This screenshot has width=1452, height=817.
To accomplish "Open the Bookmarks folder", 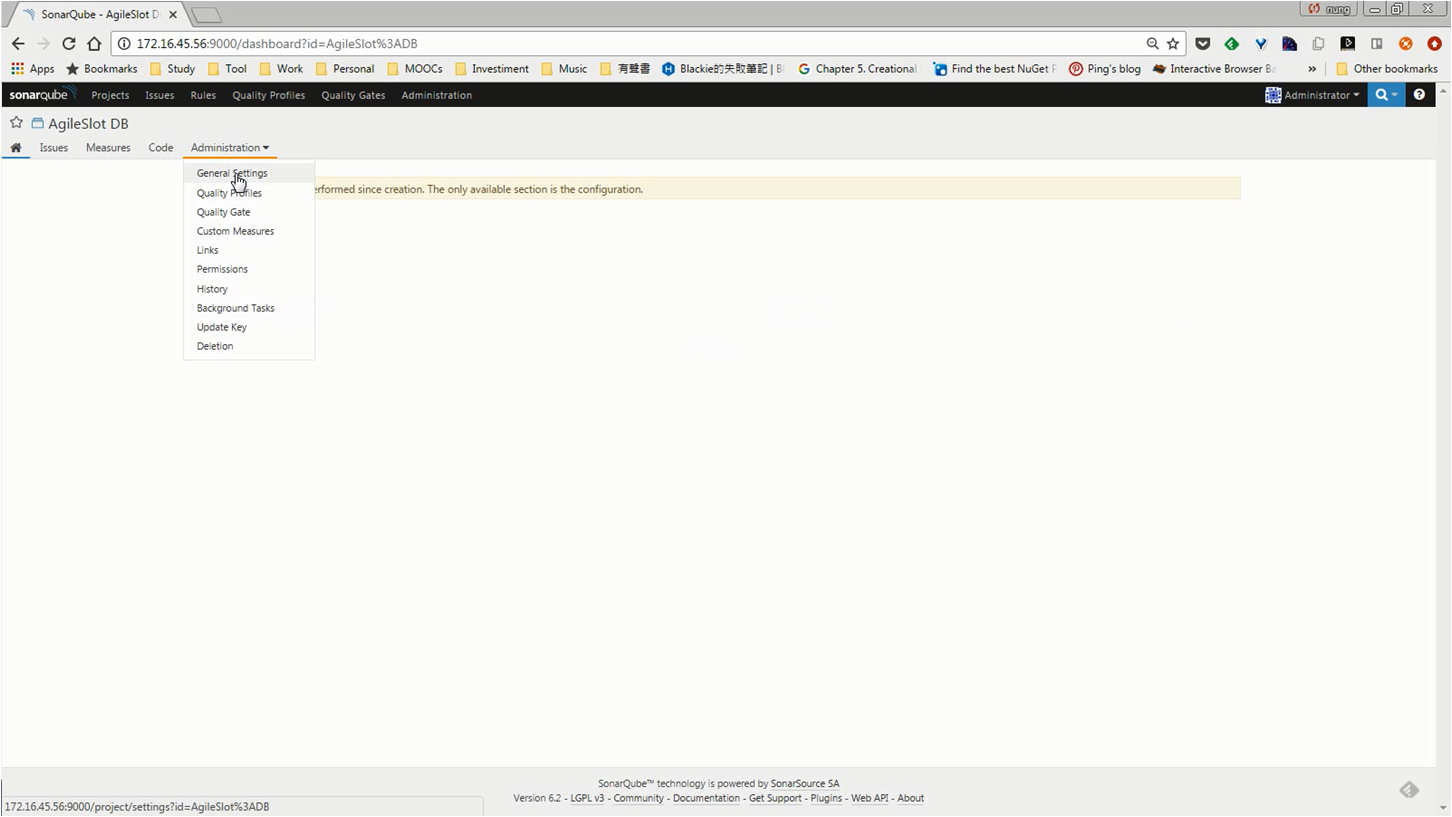I will 101,69.
